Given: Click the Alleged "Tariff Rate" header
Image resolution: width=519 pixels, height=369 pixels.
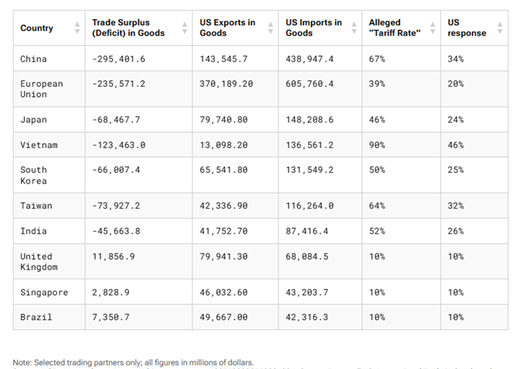Looking at the screenshot, I should pyautogui.click(x=395, y=28).
